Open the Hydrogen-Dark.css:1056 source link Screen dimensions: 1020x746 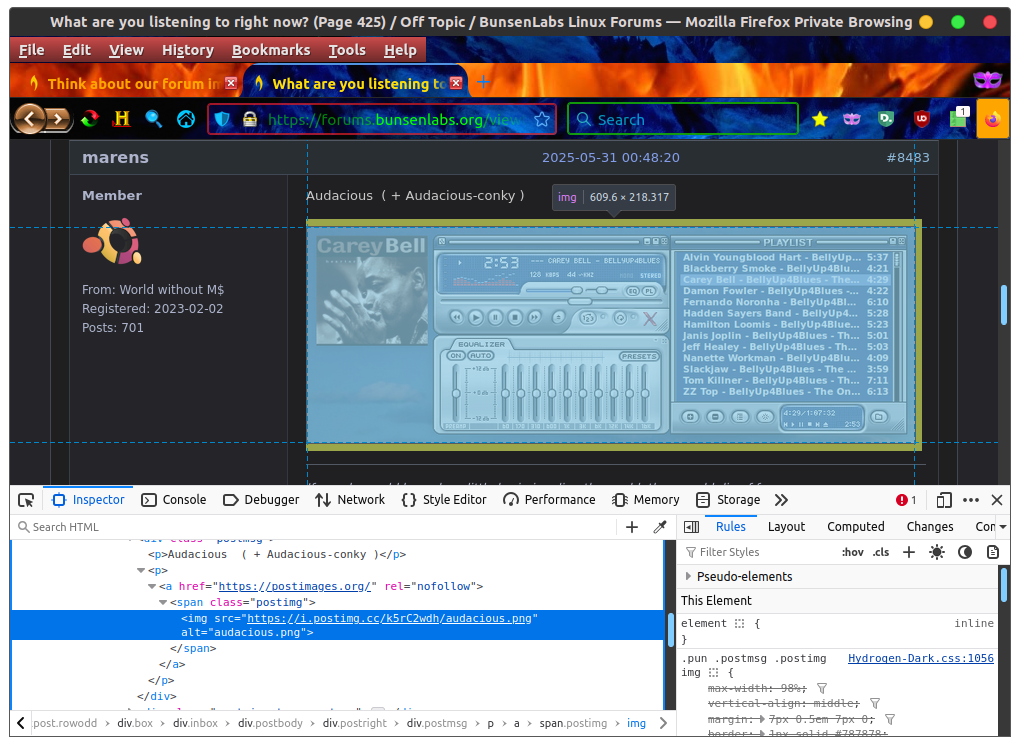click(920, 658)
